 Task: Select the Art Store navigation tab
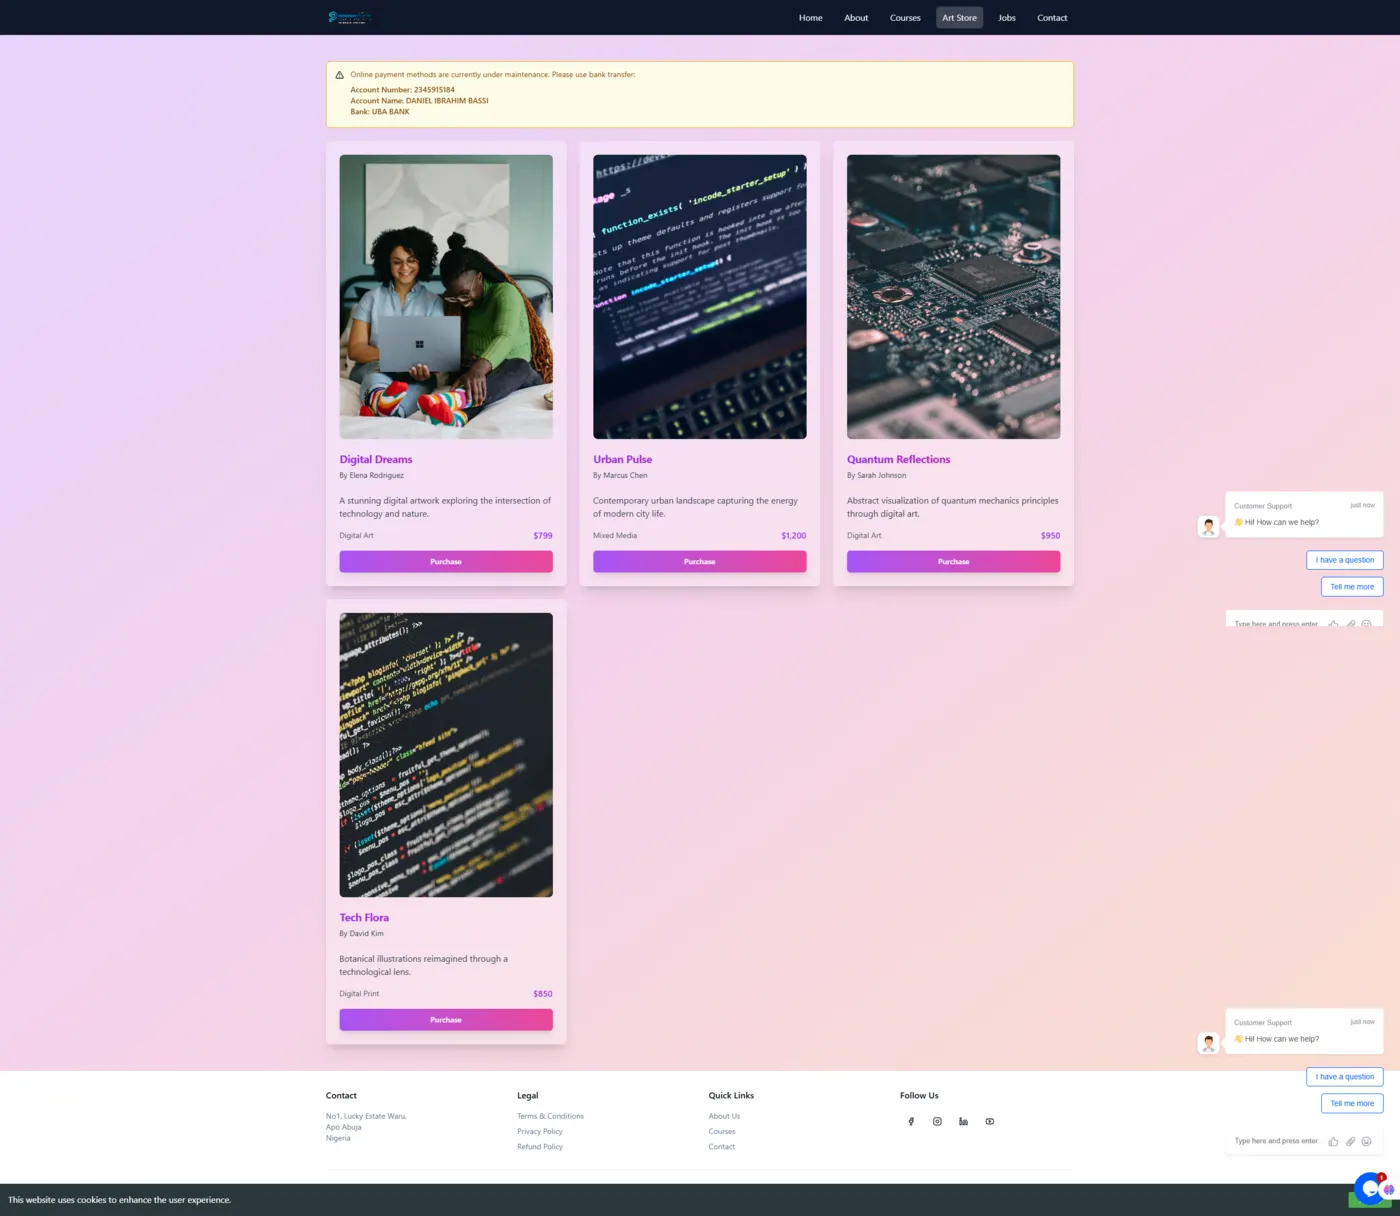(959, 18)
